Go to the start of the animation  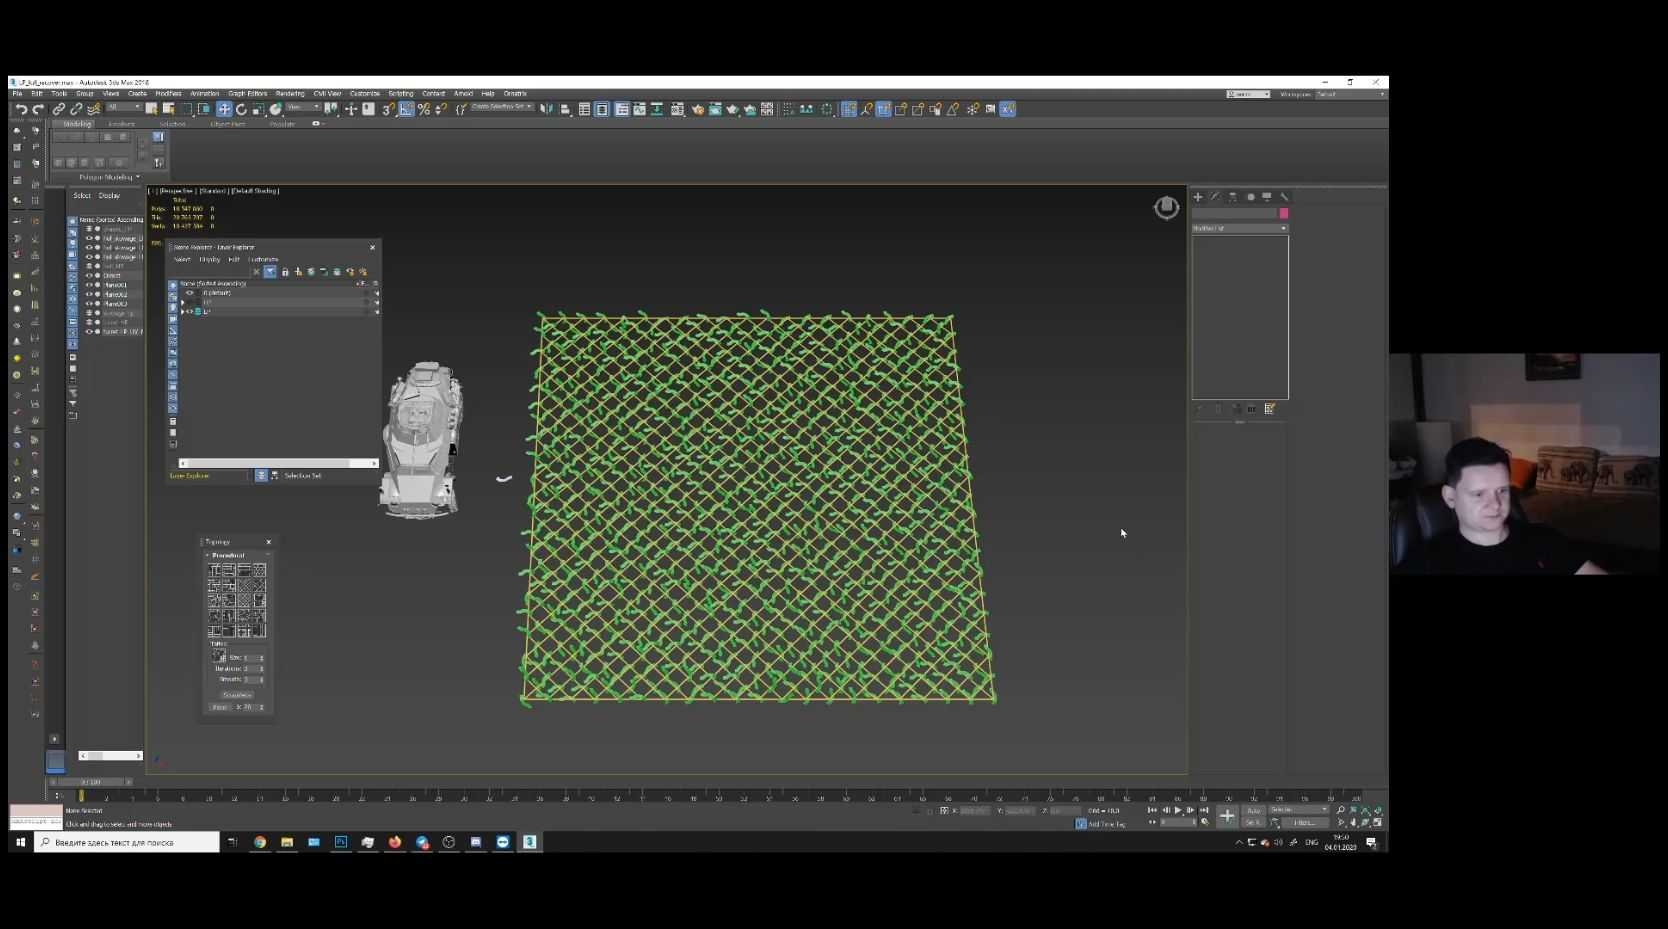(x=1152, y=810)
